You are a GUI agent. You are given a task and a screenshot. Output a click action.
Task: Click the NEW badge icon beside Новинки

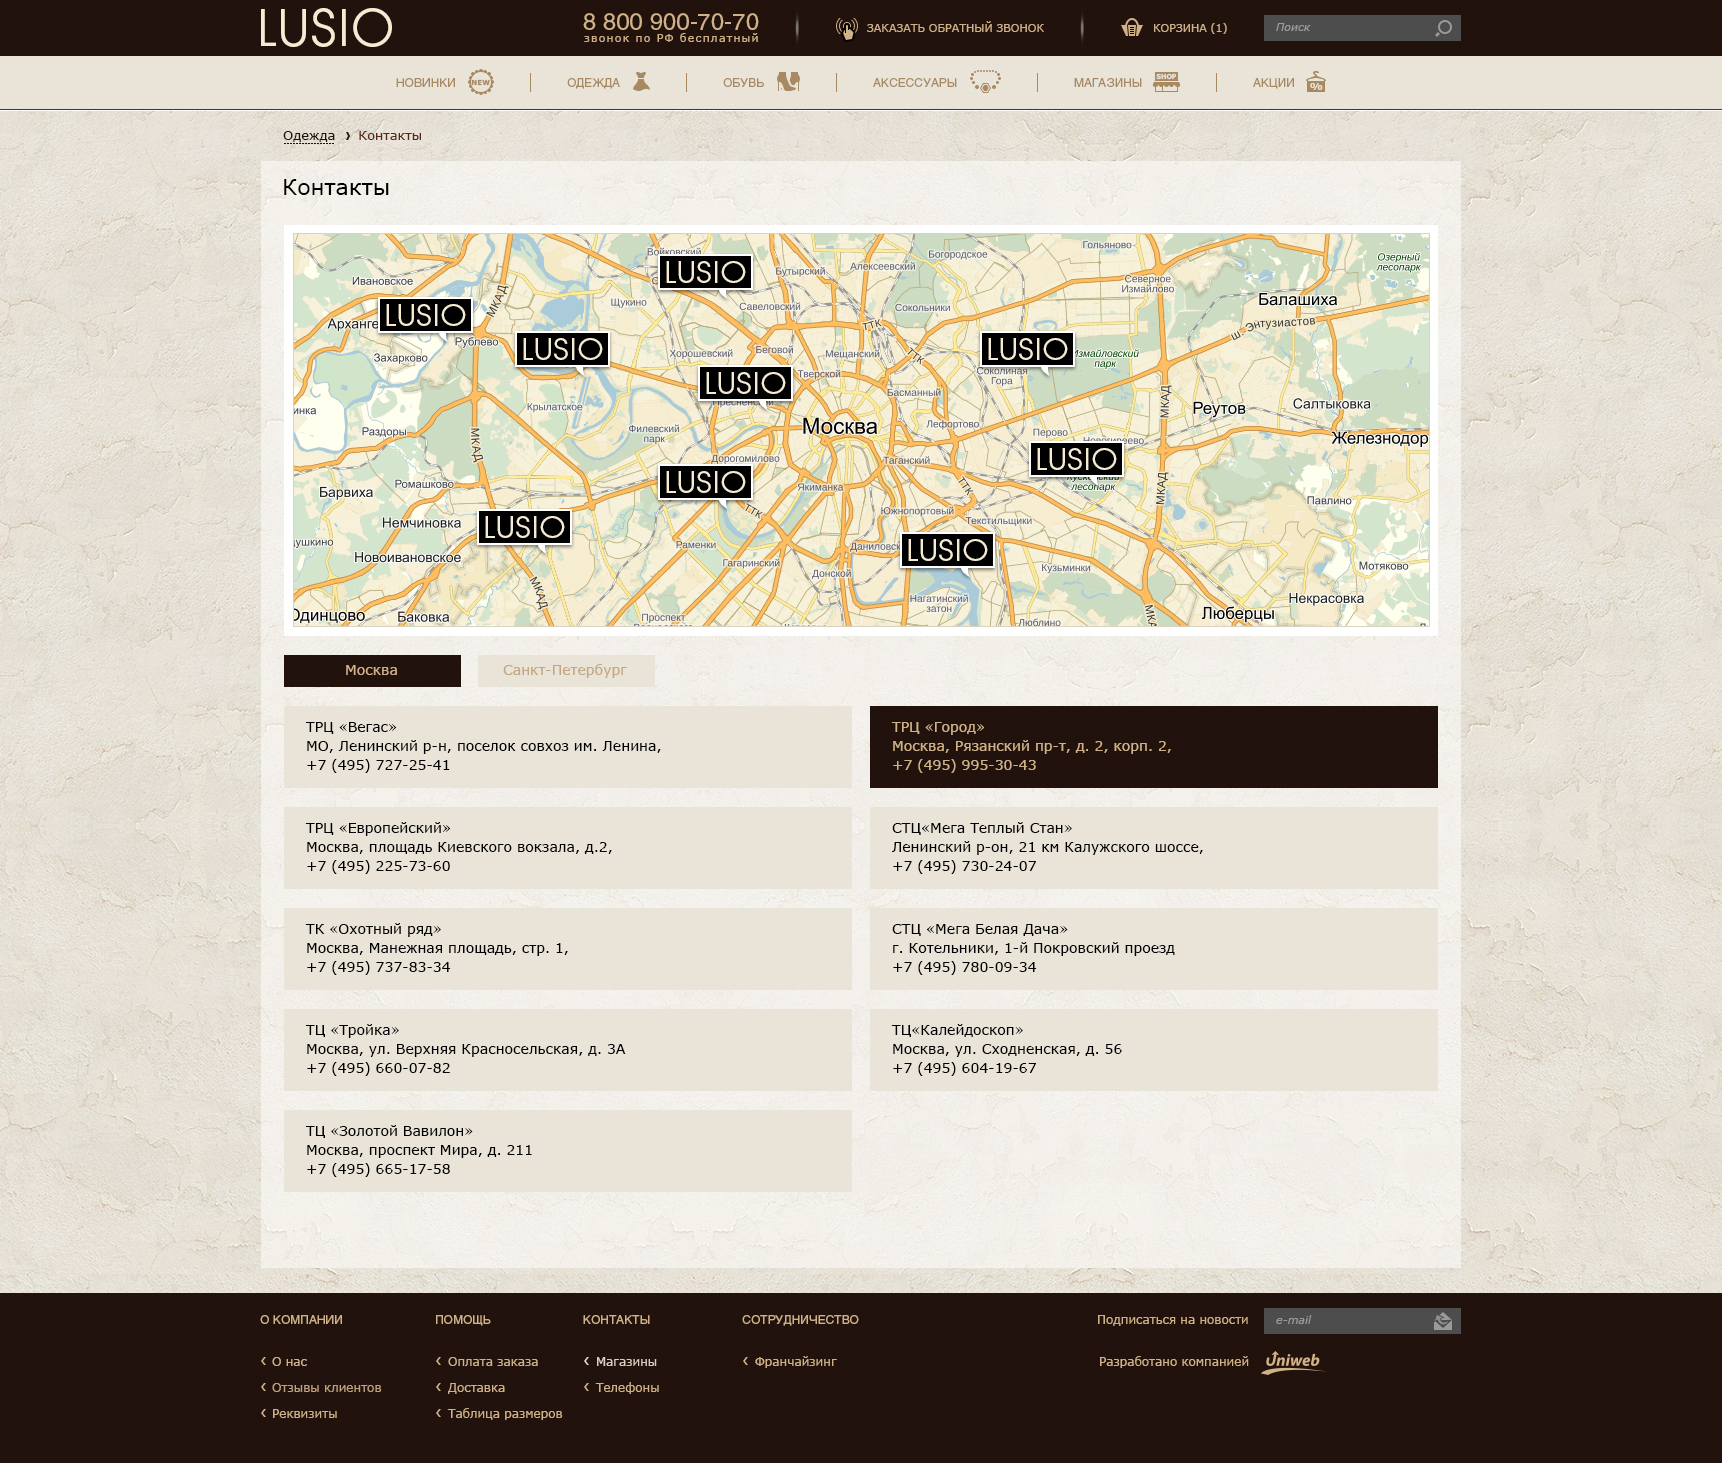481,82
